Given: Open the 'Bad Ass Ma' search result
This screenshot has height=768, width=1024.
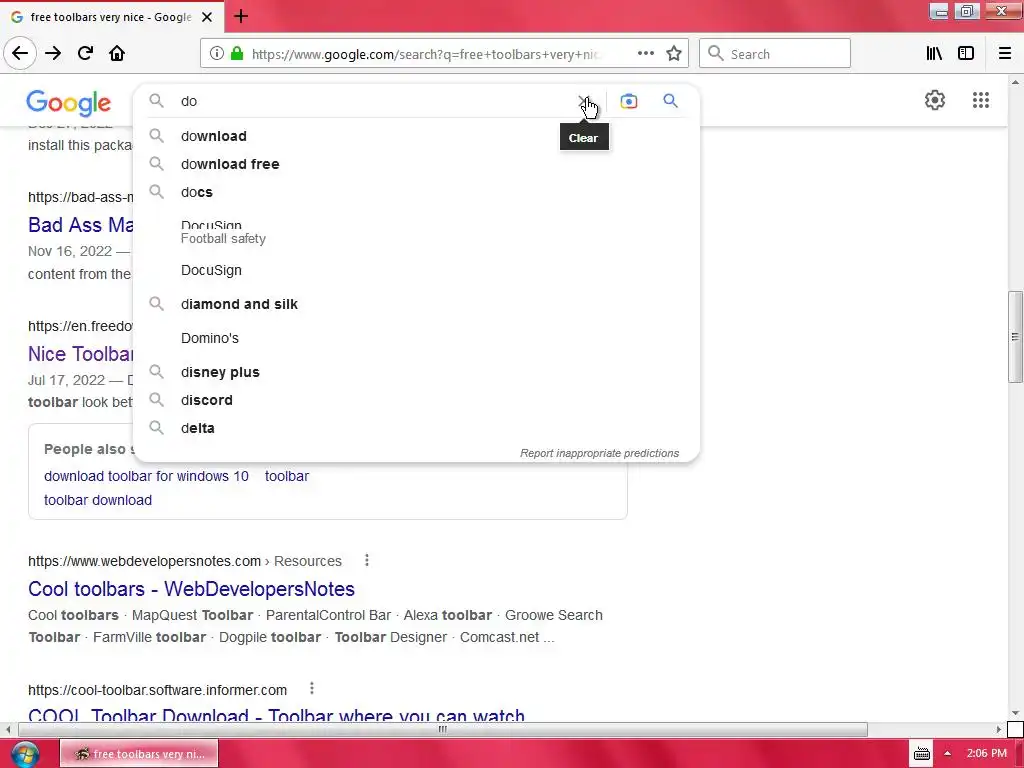Looking at the screenshot, I should (80, 225).
